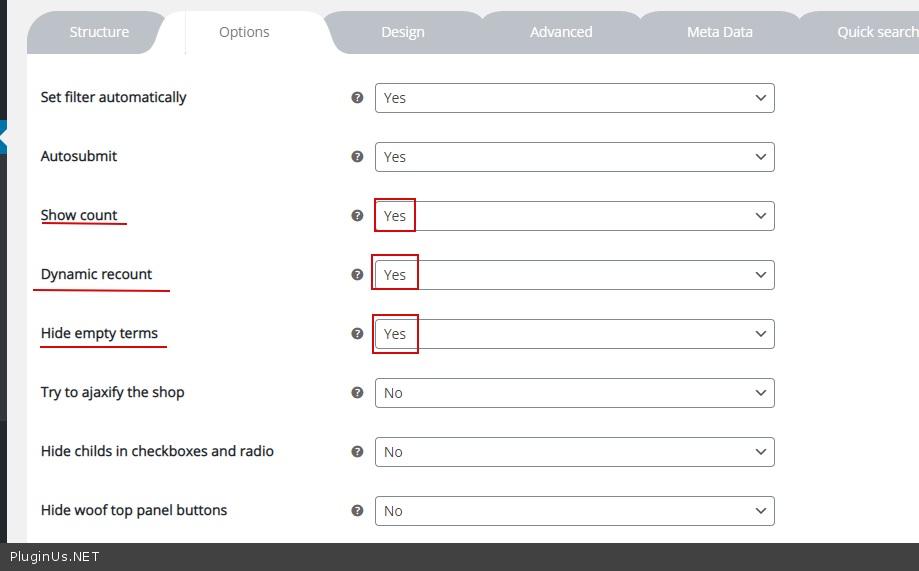The height and width of the screenshot is (571, 919).
Task: Select the Meta Data tab
Action: pyautogui.click(x=719, y=32)
